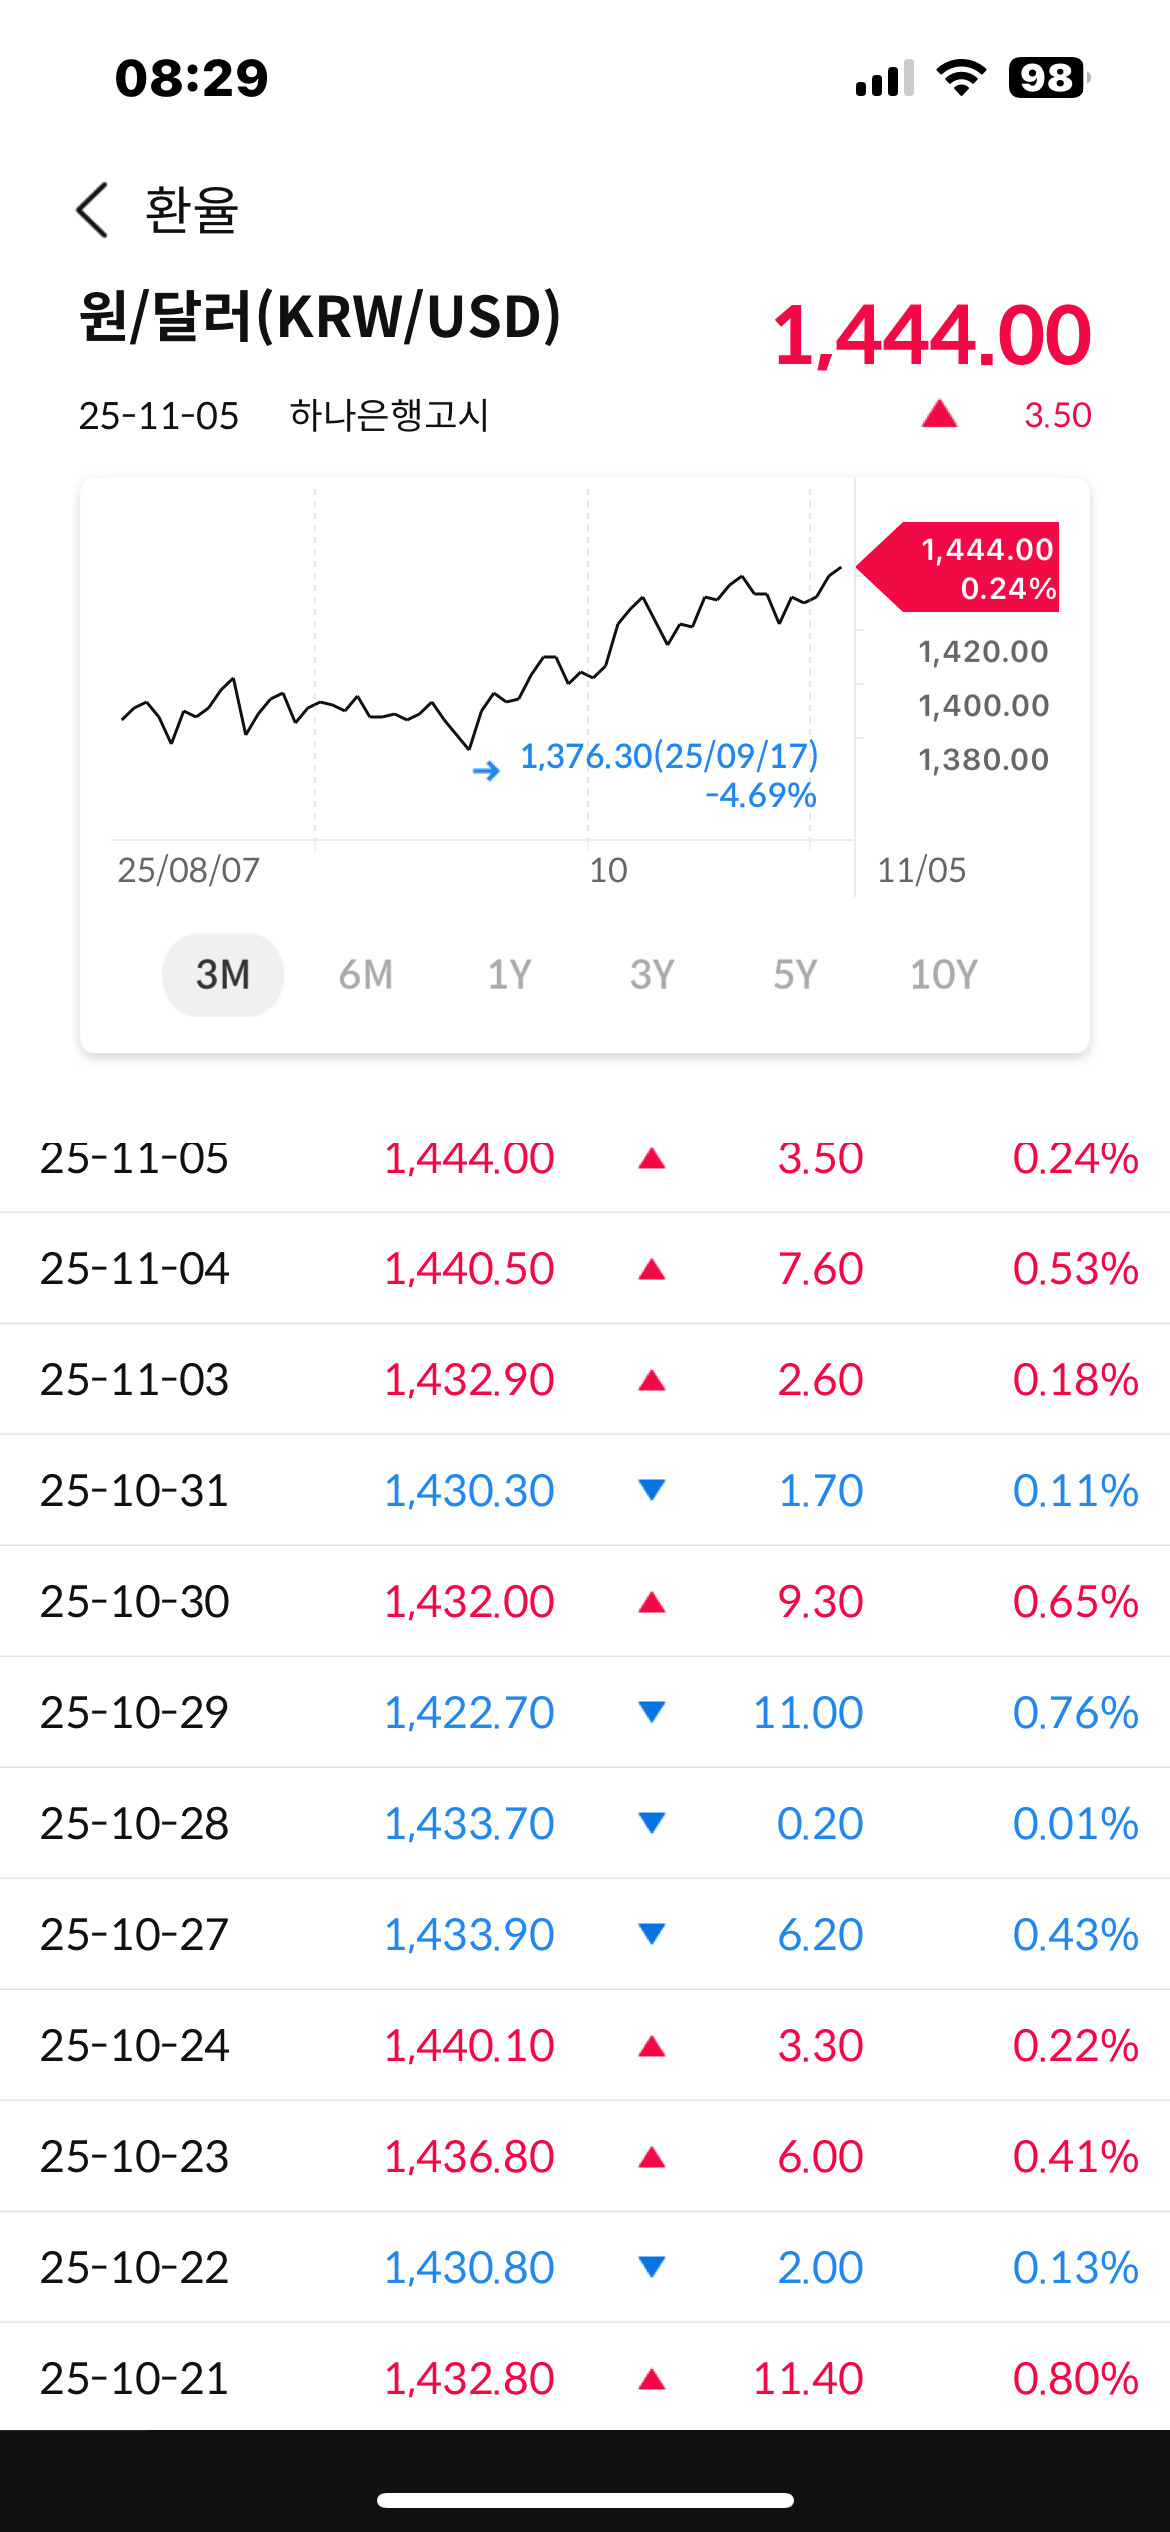Tap the red up triangle in header
Viewport: 1170px width, 2532px height.
click(x=939, y=414)
